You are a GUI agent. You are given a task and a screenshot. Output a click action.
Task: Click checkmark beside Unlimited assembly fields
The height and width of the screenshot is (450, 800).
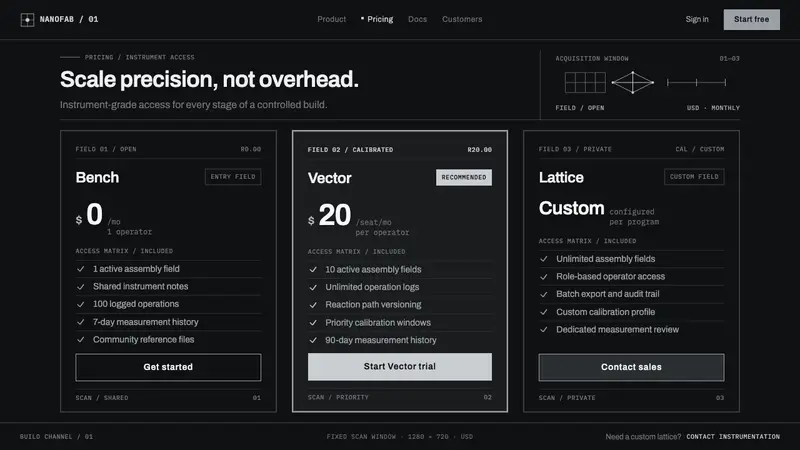click(544, 259)
